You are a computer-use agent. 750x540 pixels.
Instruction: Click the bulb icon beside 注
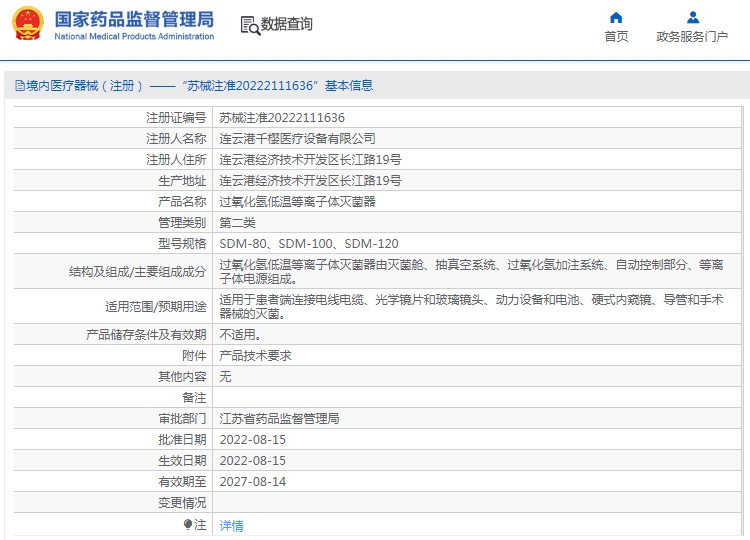coord(187,524)
